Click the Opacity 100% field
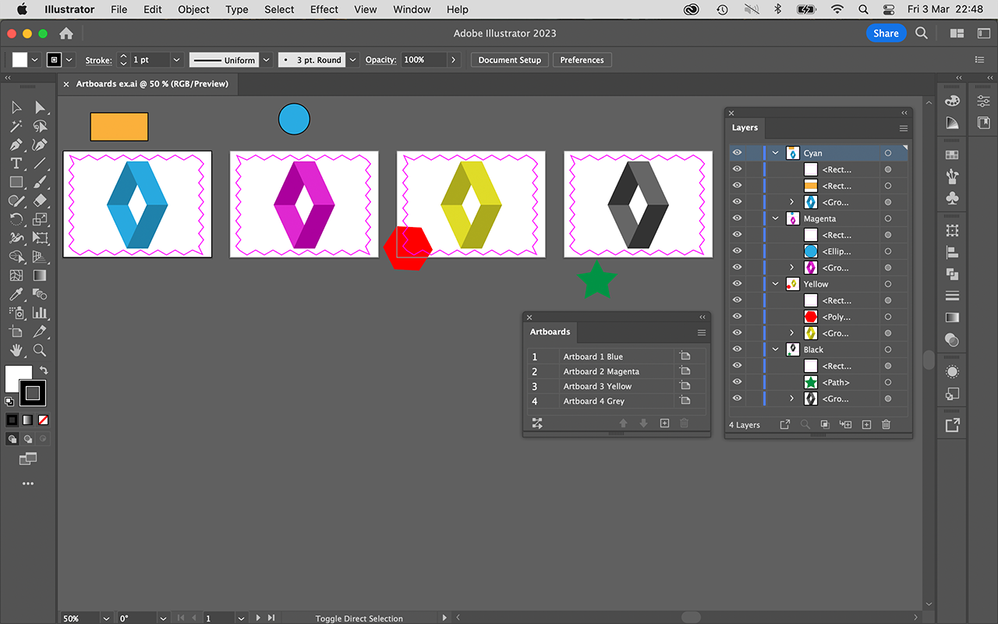The image size is (998, 624). pos(423,60)
